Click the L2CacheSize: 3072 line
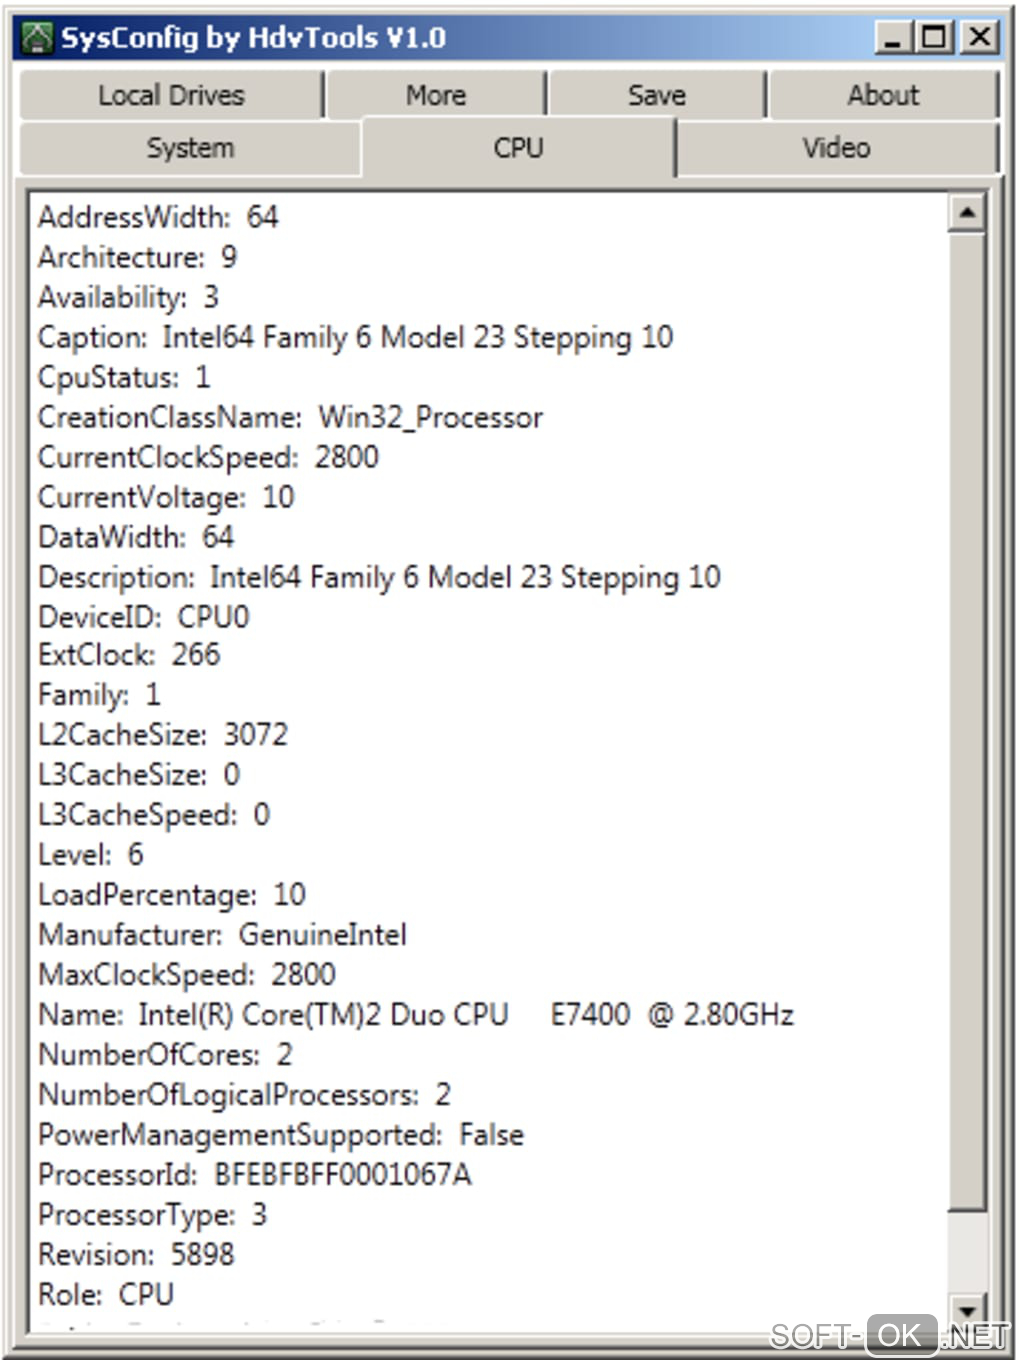 (x=163, y=734)
